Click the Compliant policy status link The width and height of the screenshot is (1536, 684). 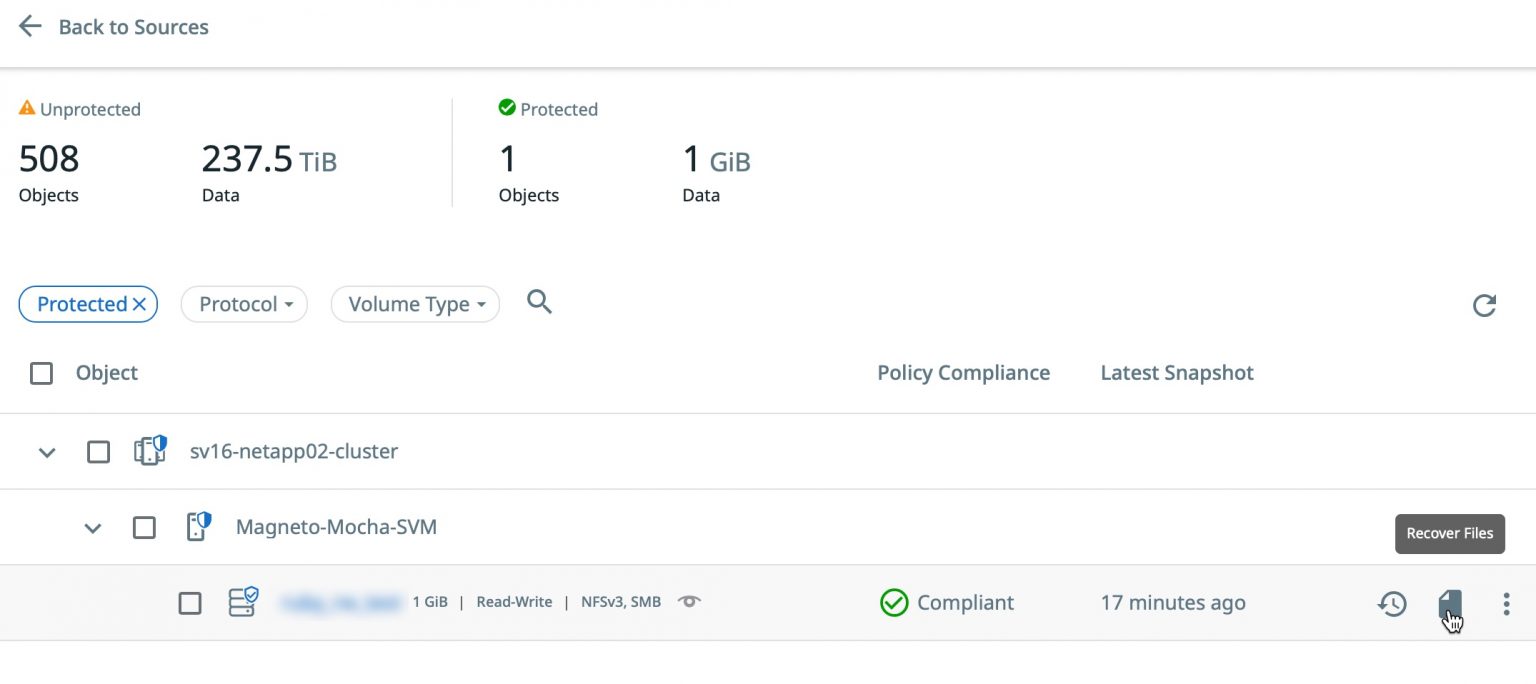tap(946, 602)
